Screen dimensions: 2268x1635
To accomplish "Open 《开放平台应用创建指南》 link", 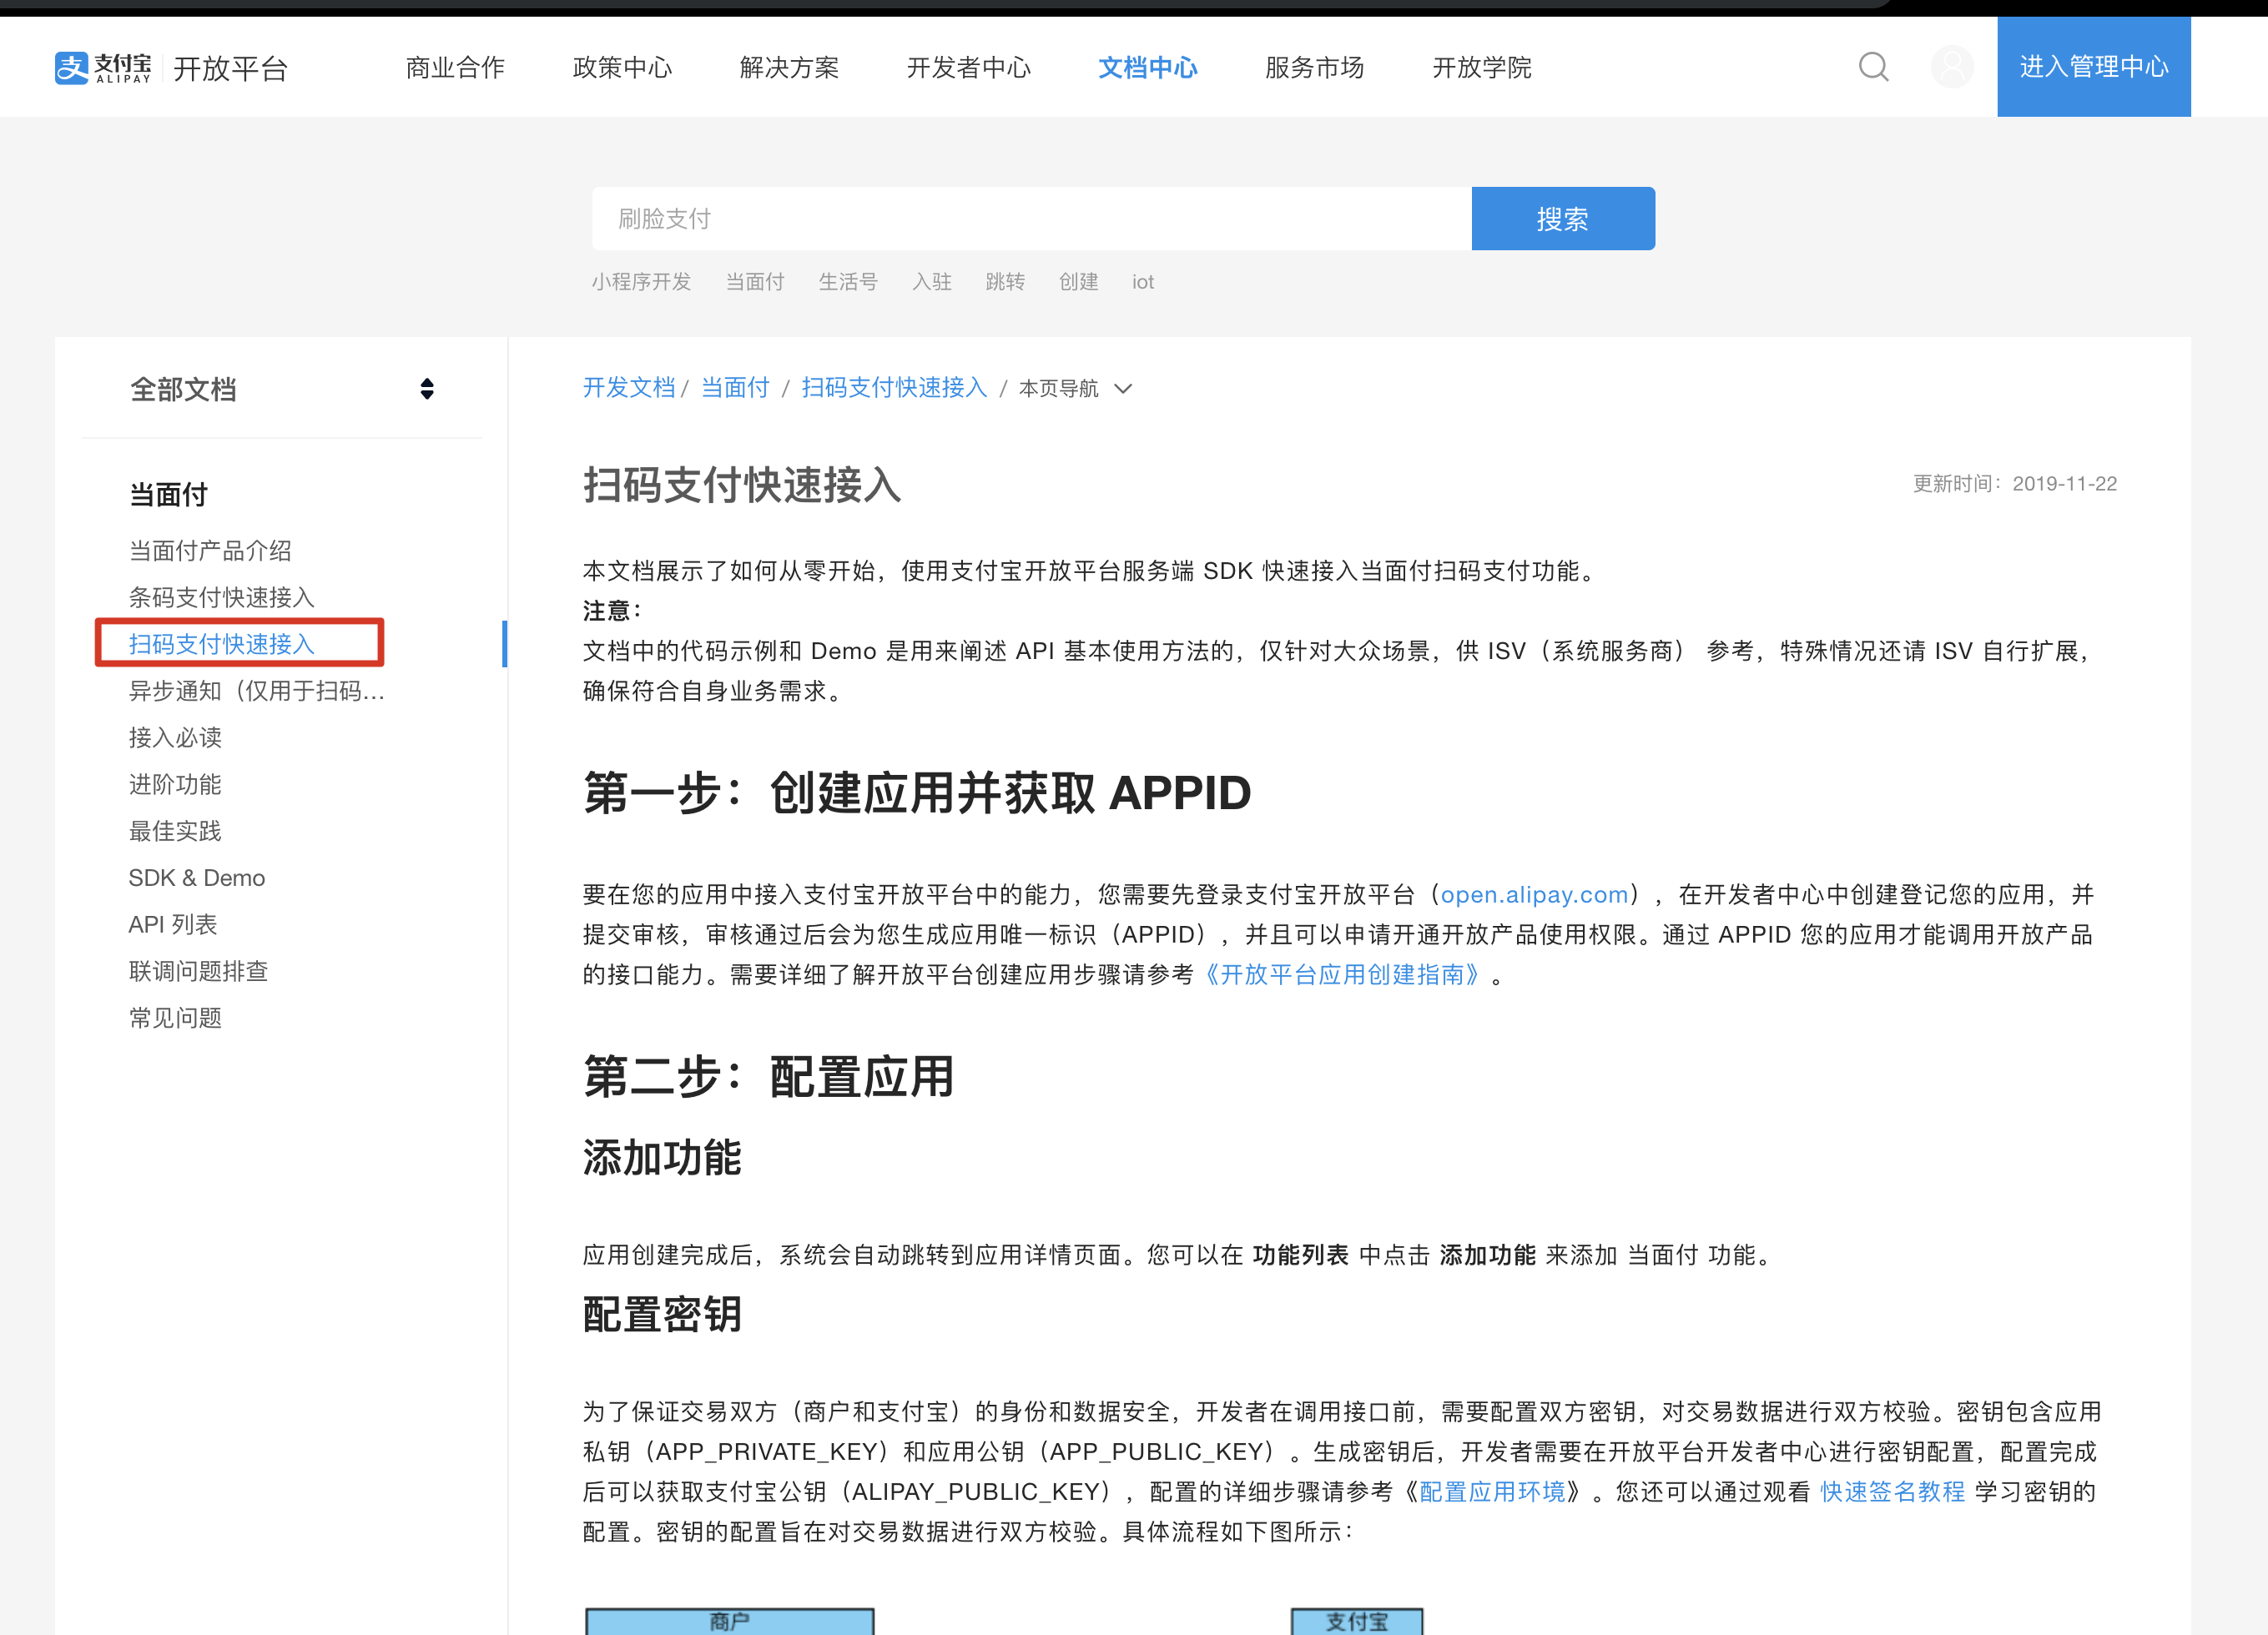I will click(x=1342, y=974).
